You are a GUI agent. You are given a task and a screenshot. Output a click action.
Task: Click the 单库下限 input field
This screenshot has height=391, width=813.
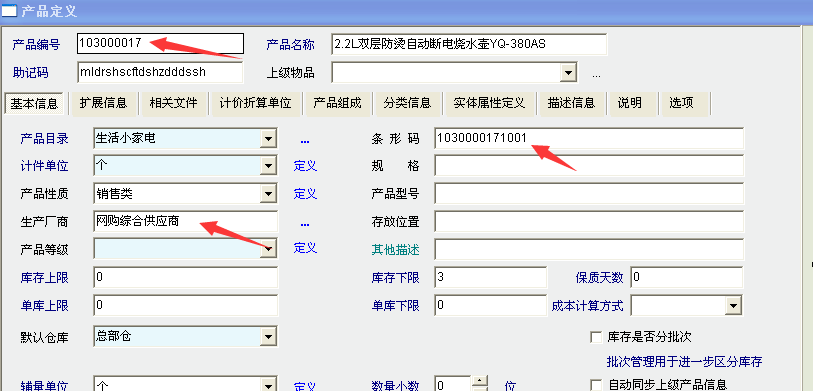[490, 305]
